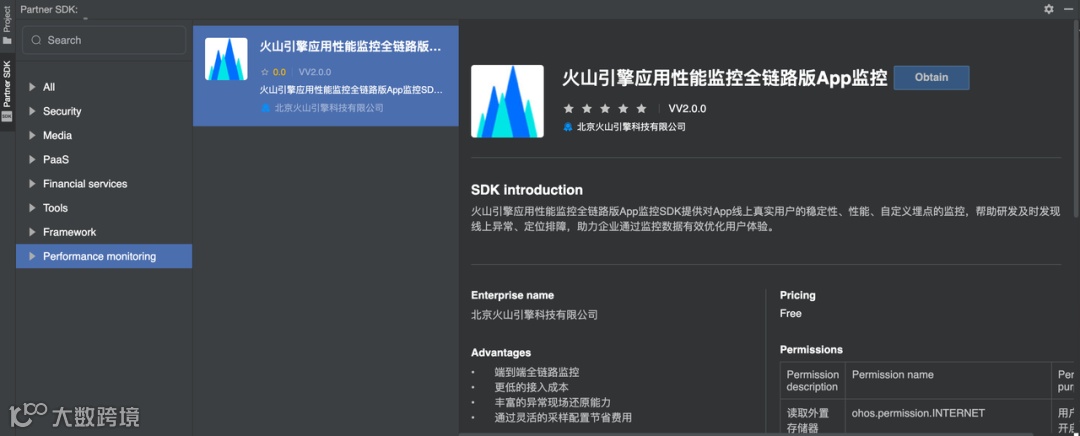Click the first rating star in the detail pane
Screen dimensions: 1080x436
(568, 109)
